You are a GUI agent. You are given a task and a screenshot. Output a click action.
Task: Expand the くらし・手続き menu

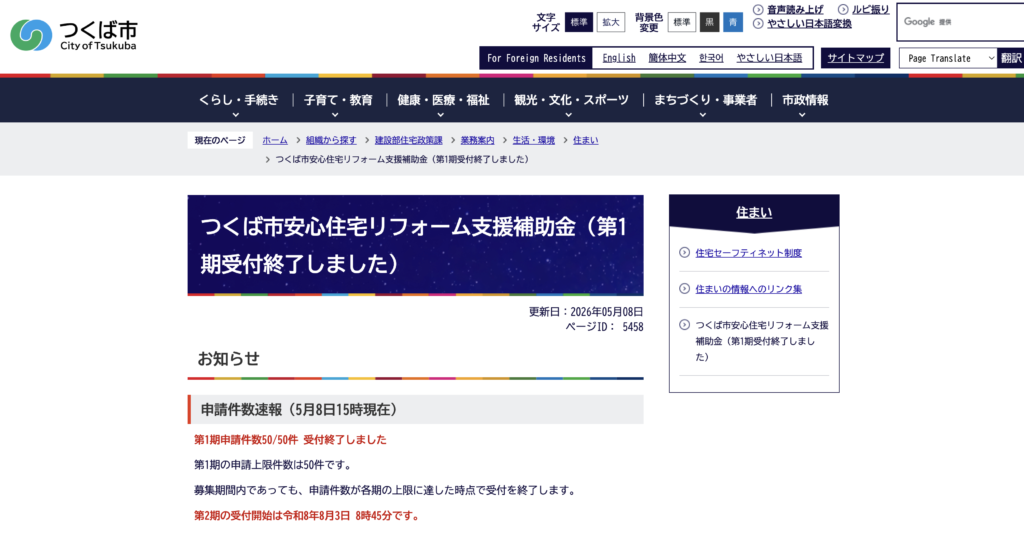[x=238, y=100]
